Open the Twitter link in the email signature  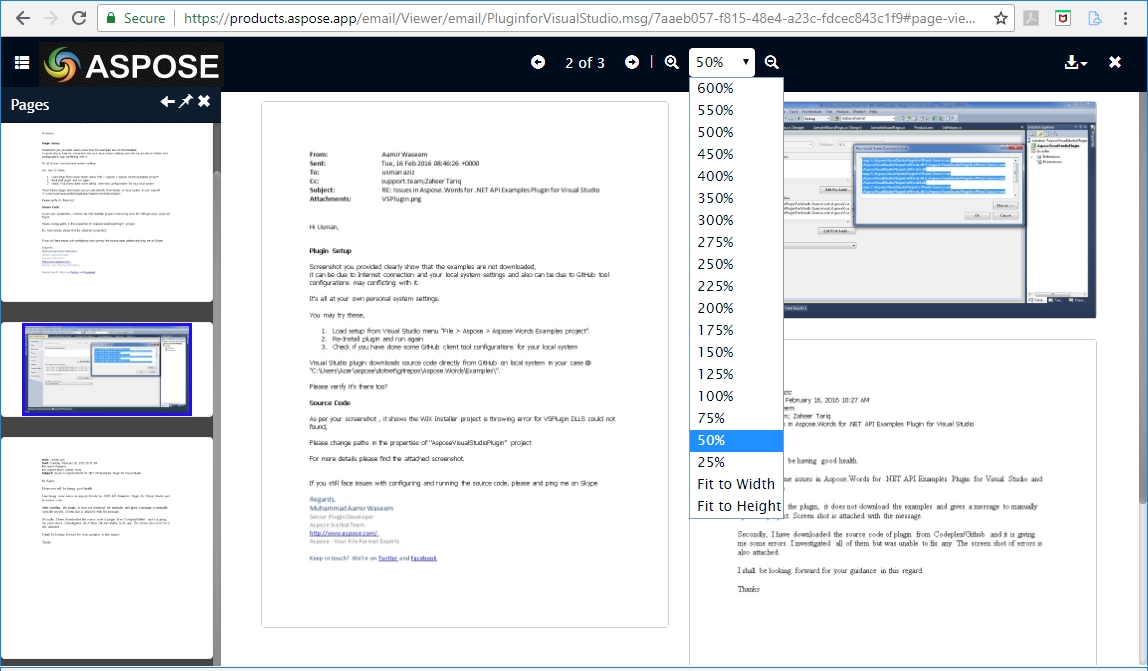(387, 558)
